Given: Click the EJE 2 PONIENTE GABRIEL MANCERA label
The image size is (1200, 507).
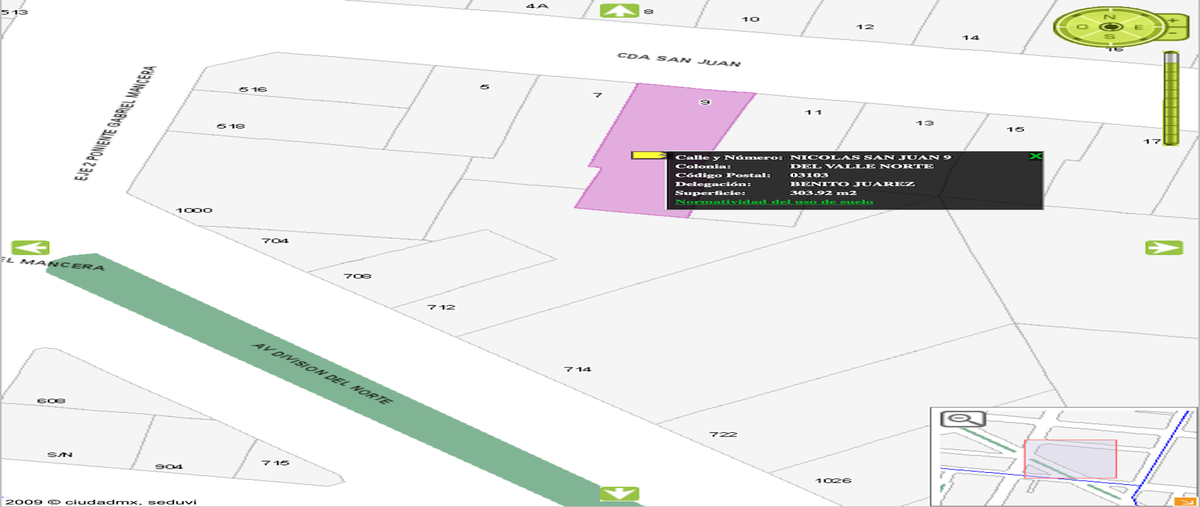Looking at the screenshot, I should (117, 125).
